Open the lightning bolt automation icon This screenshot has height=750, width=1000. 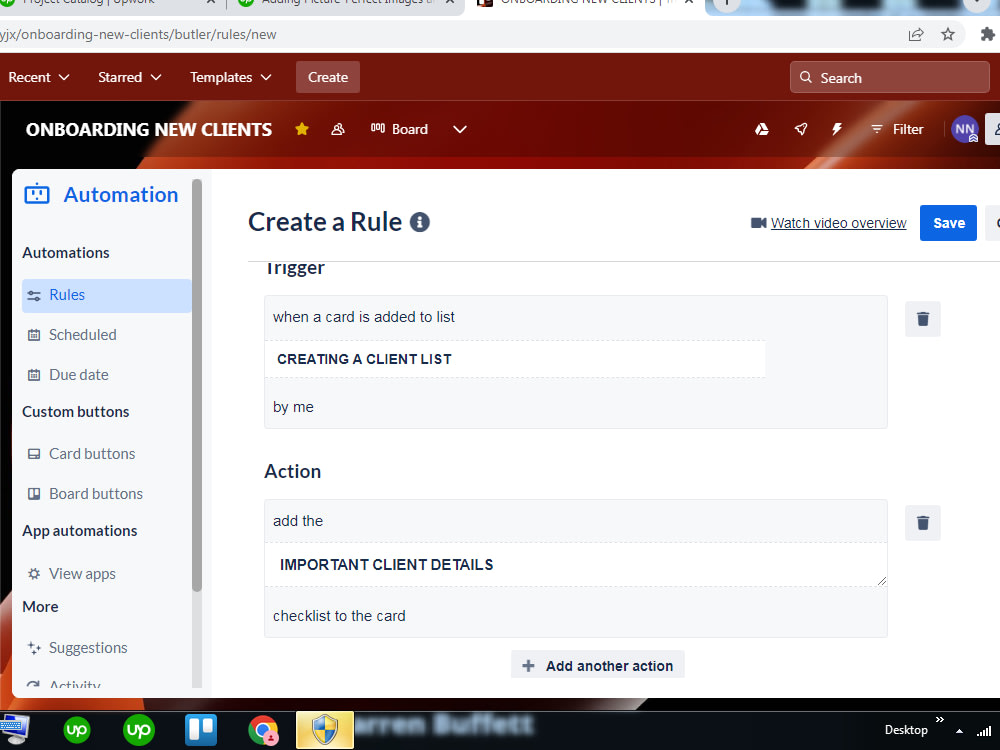[x=837, y=129]
